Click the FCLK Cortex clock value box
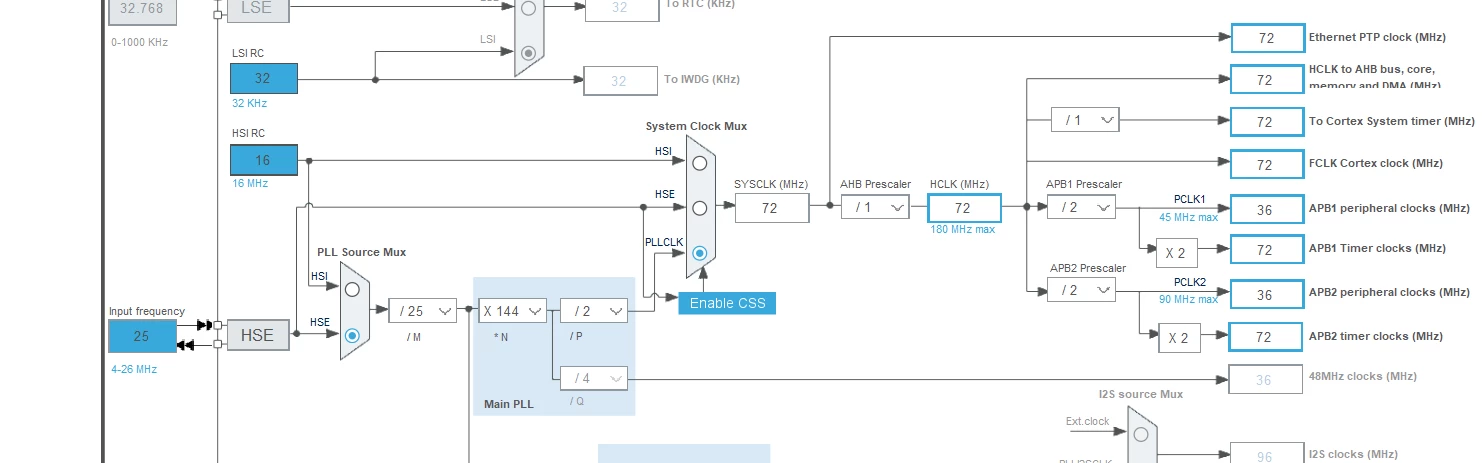Screen dimensions: 1482x463 [x=1267, y=164]
